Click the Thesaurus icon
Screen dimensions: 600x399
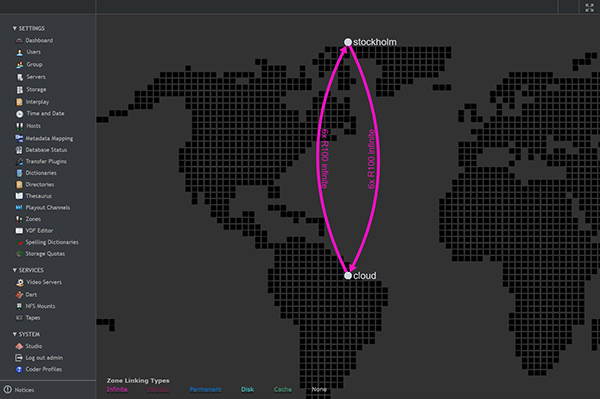[19, 196]
